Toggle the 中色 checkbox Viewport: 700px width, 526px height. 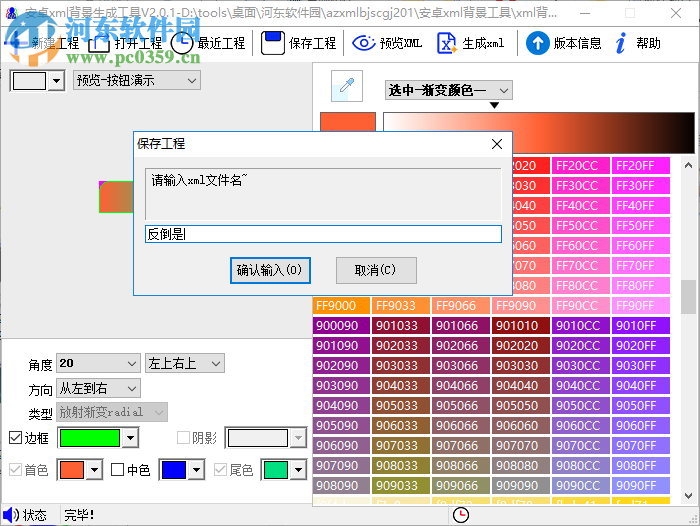coord(117,470)
